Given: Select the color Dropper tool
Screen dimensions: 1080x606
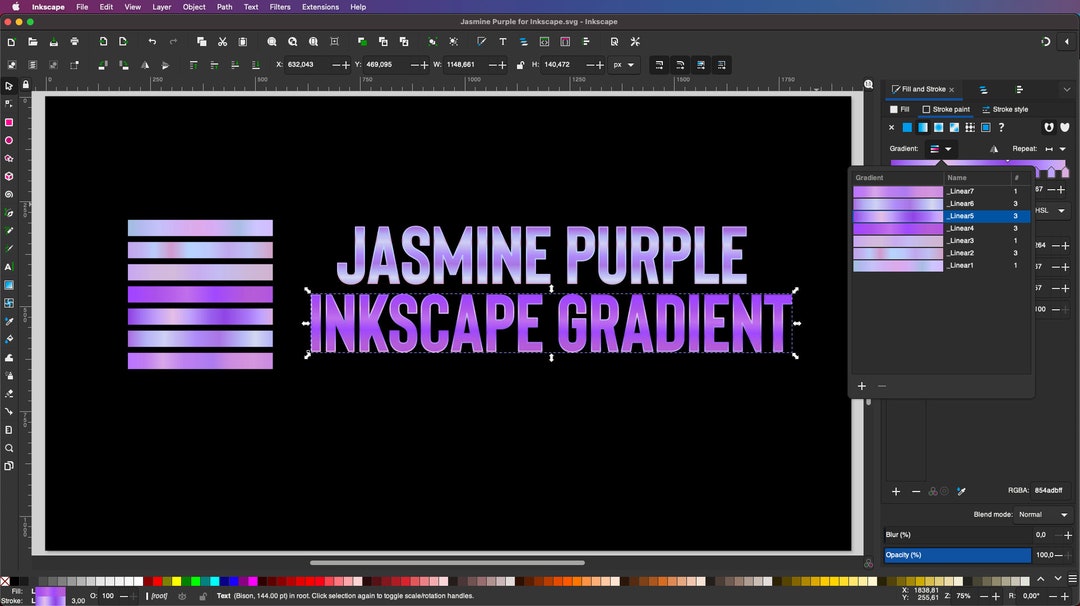Looking at the screenshot, I should pos(9,322).
